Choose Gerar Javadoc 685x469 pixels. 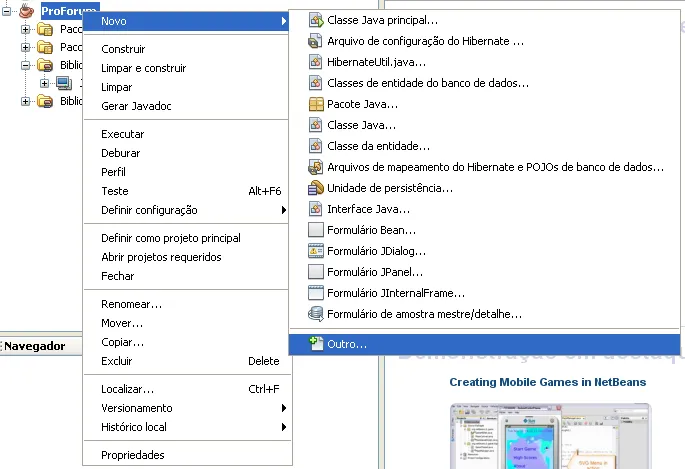[188, 106]
